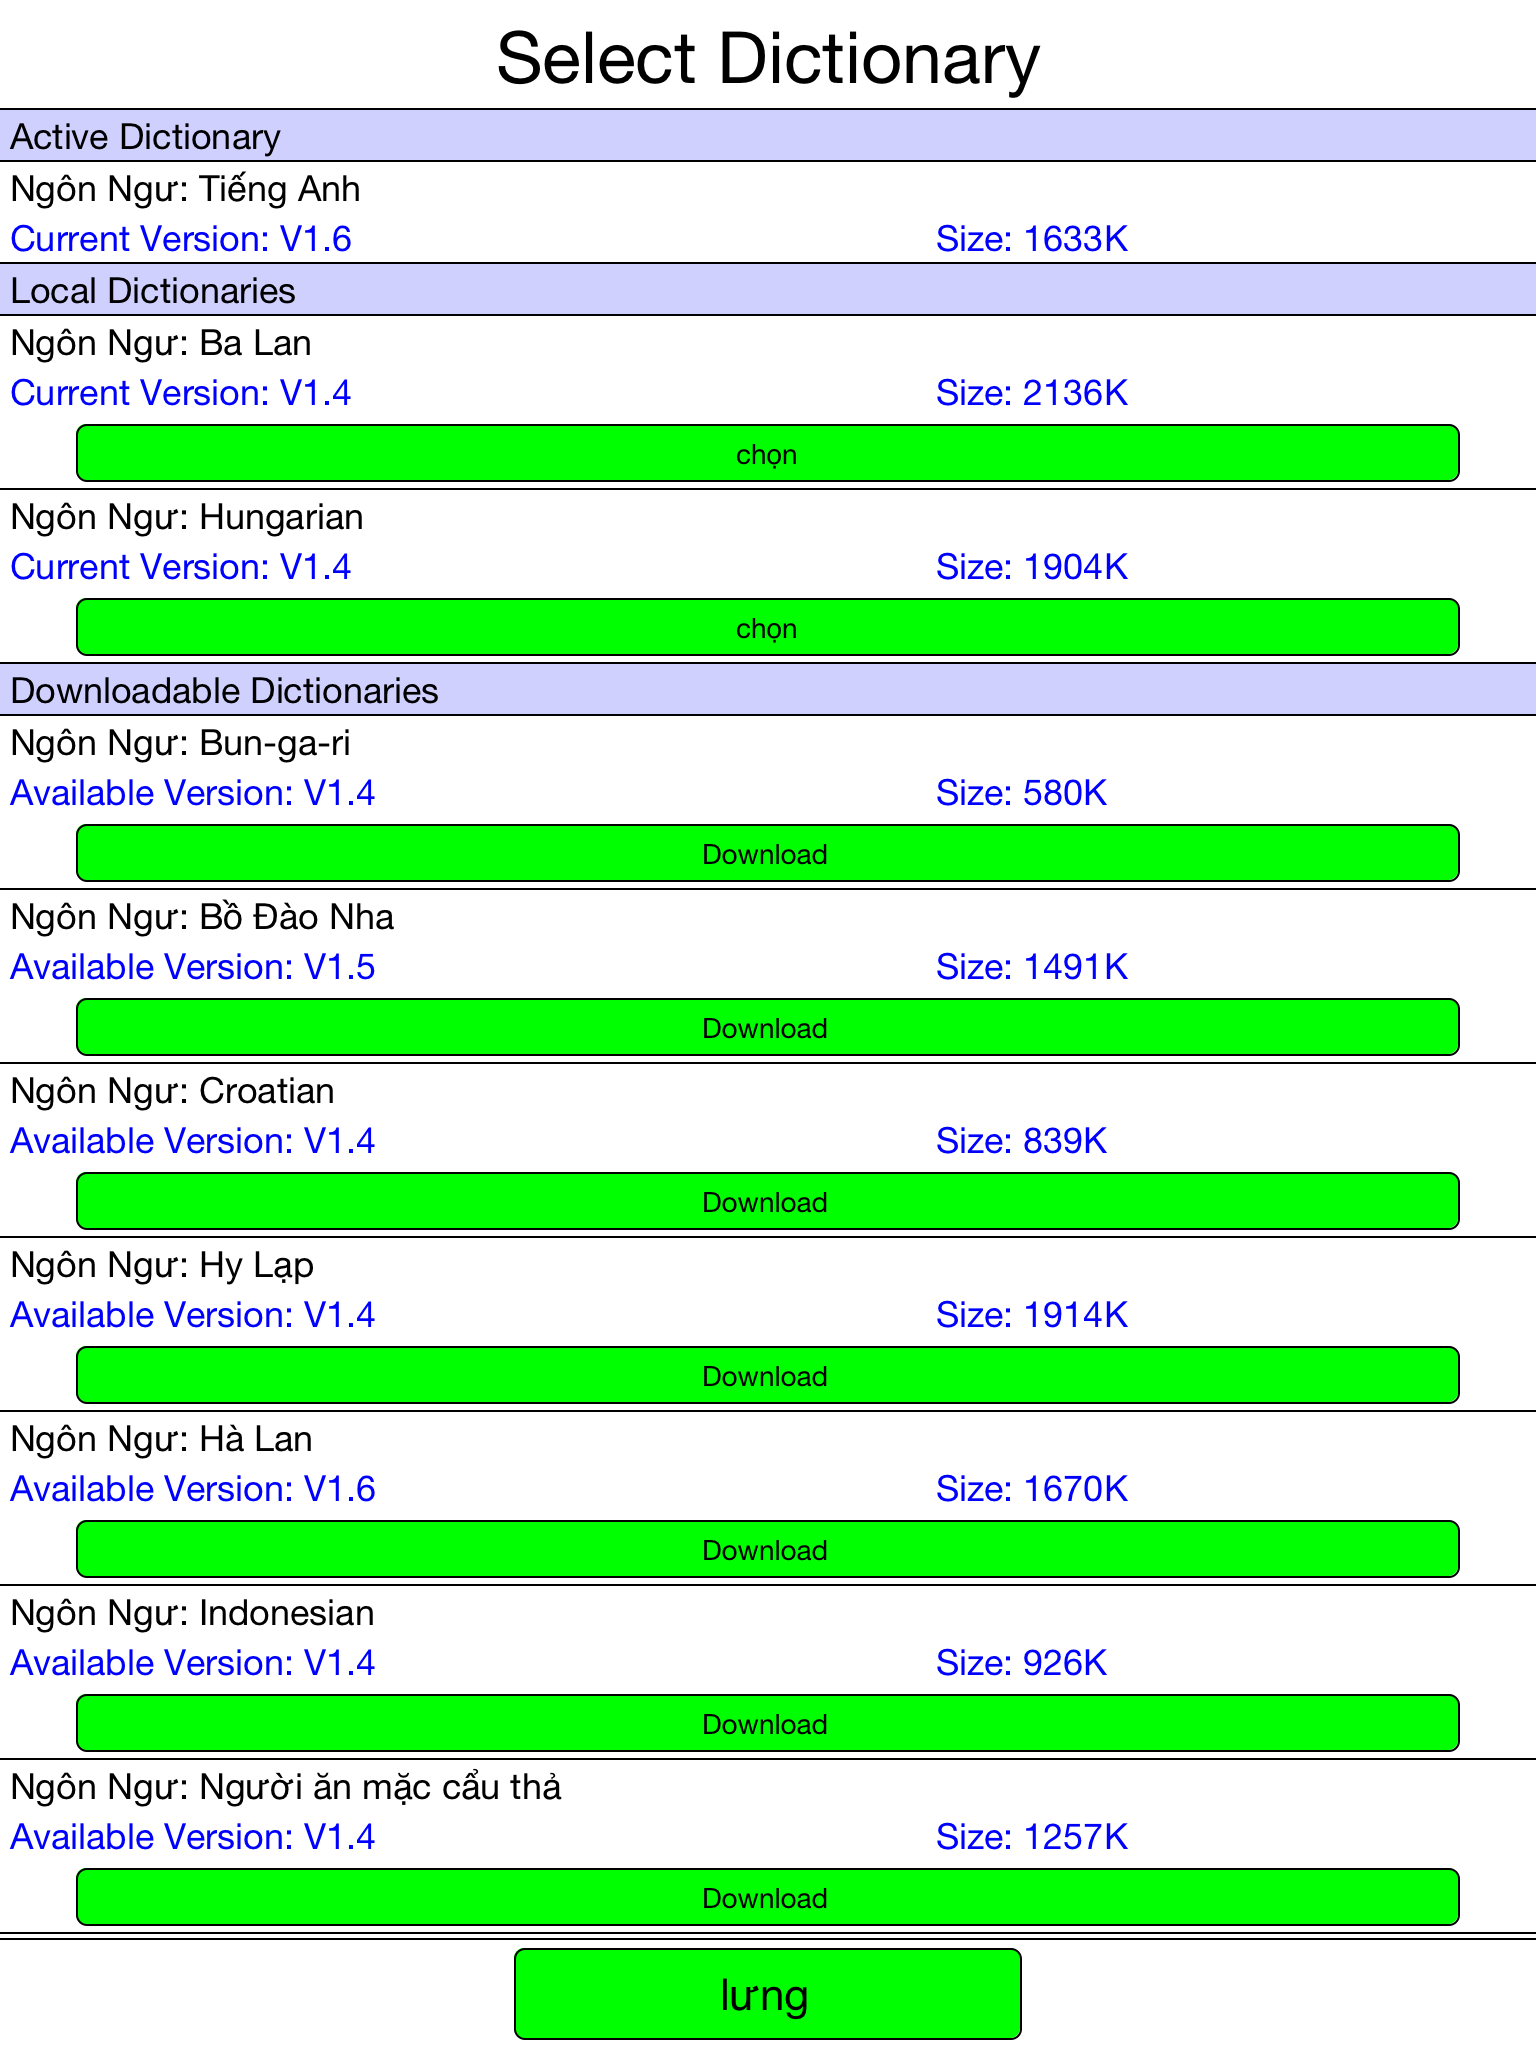Select the Ba Lan dictionary with chọn button
The width and height of the screenshot is (1536, 2048).
(767, 453)
